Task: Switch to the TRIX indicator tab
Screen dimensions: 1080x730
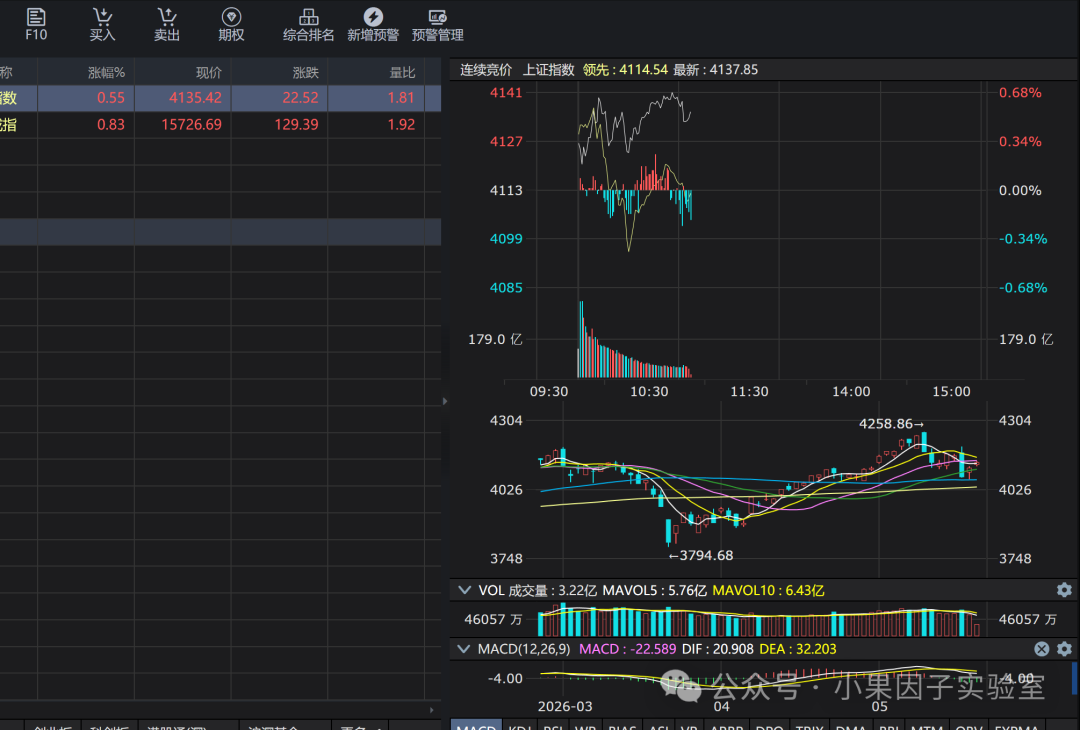Action: (809, 726)
